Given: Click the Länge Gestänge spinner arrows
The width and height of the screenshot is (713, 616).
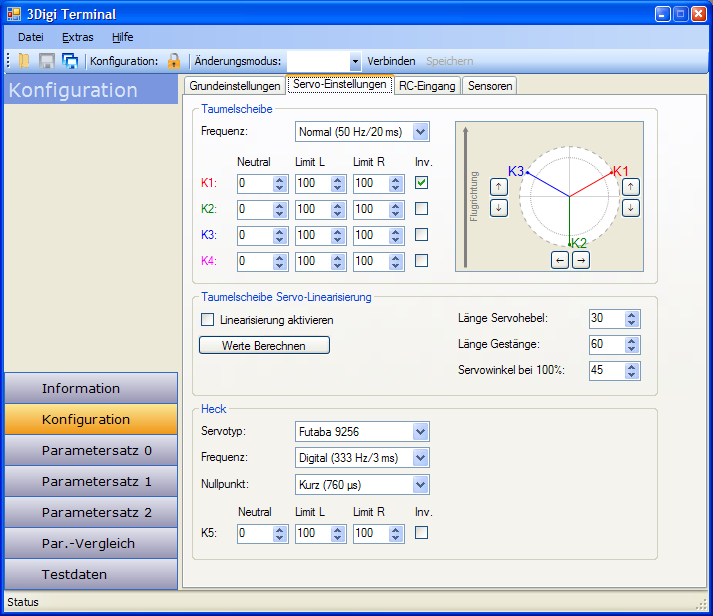Looking at the screenshot, I should coord(631,345).
